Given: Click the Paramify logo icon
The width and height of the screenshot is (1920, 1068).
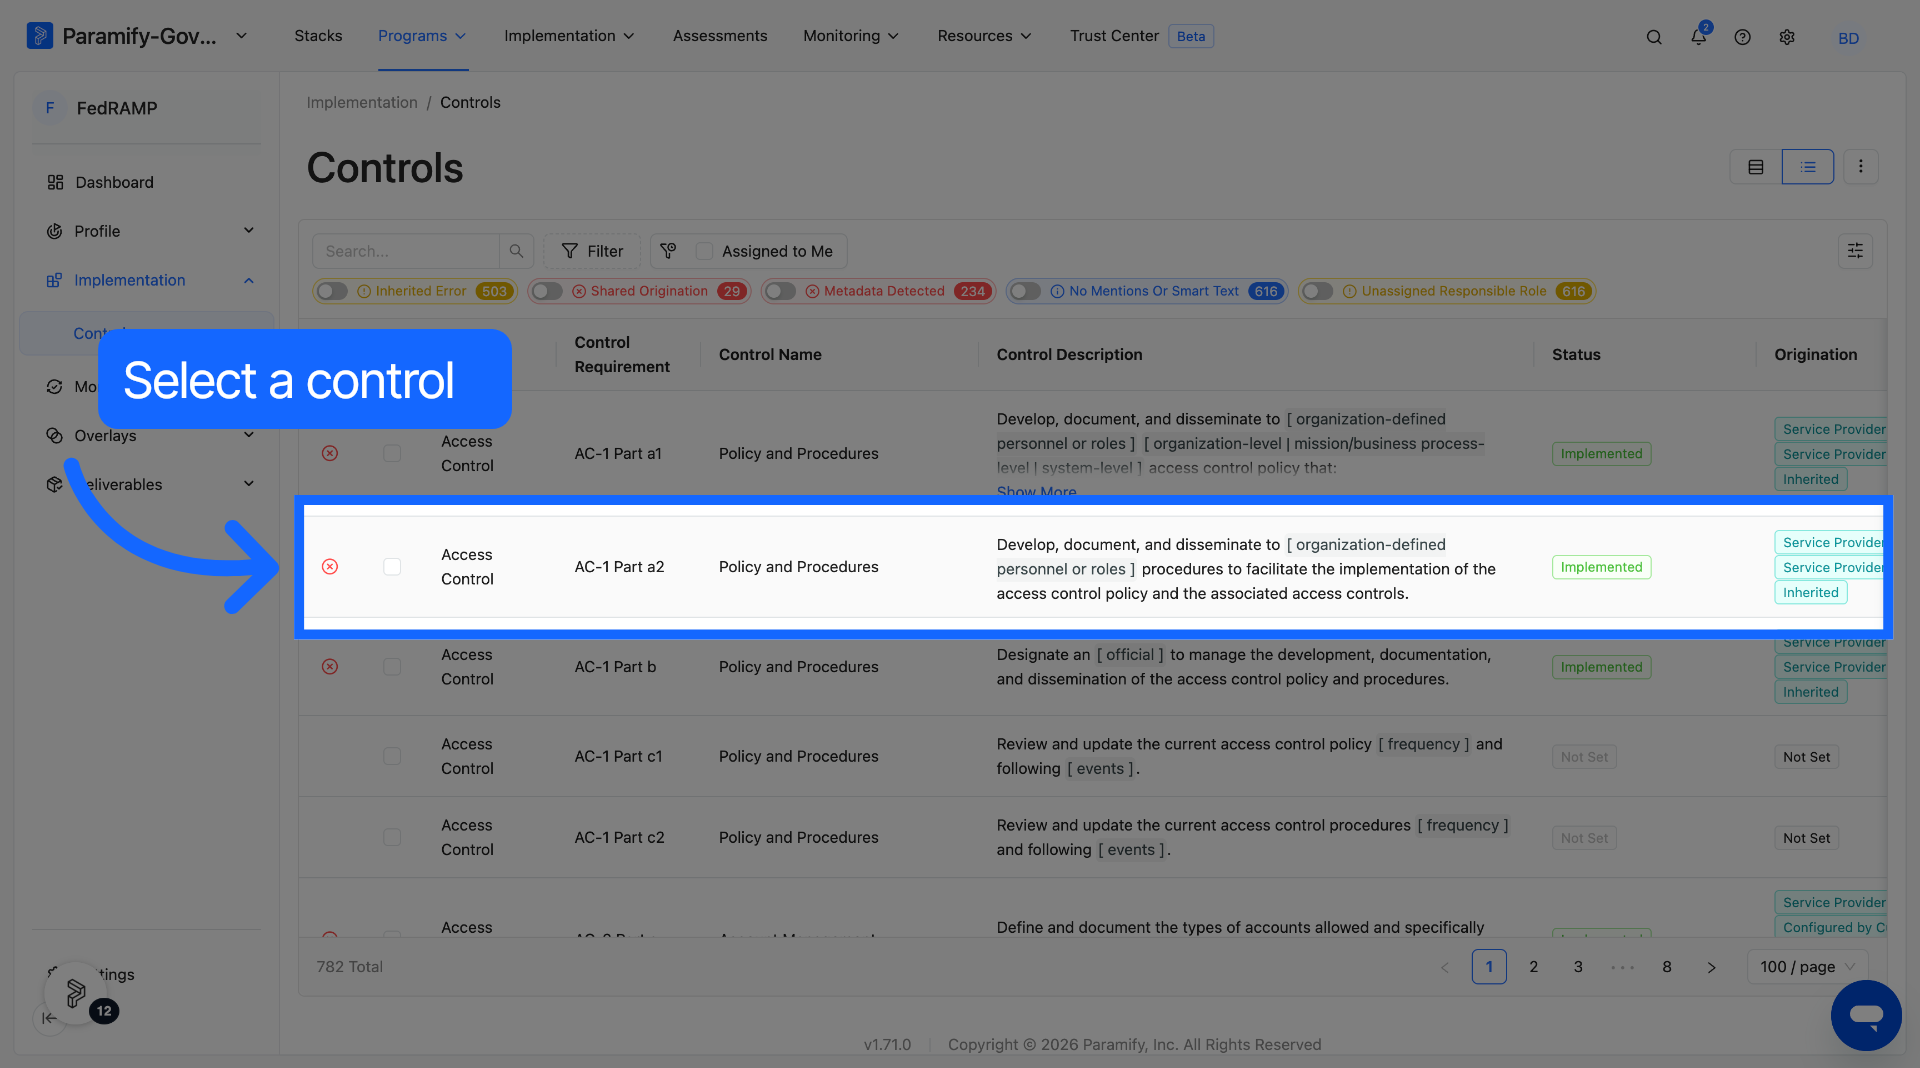Looking at the screenshot, I should pyautogui.click(x=39, y=36).
